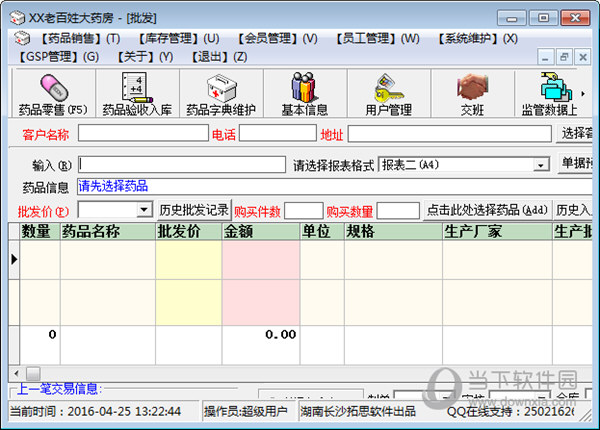Click 金额 column header
Viewport: 600px width, 430px height.
(261, 231)
